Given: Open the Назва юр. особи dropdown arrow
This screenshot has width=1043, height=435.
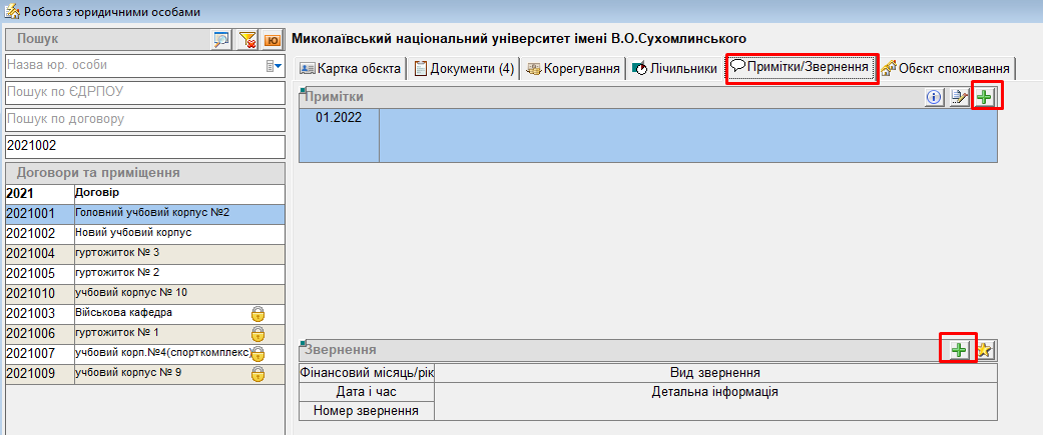Looking at the screenshot, I should [x=270, y=66].
